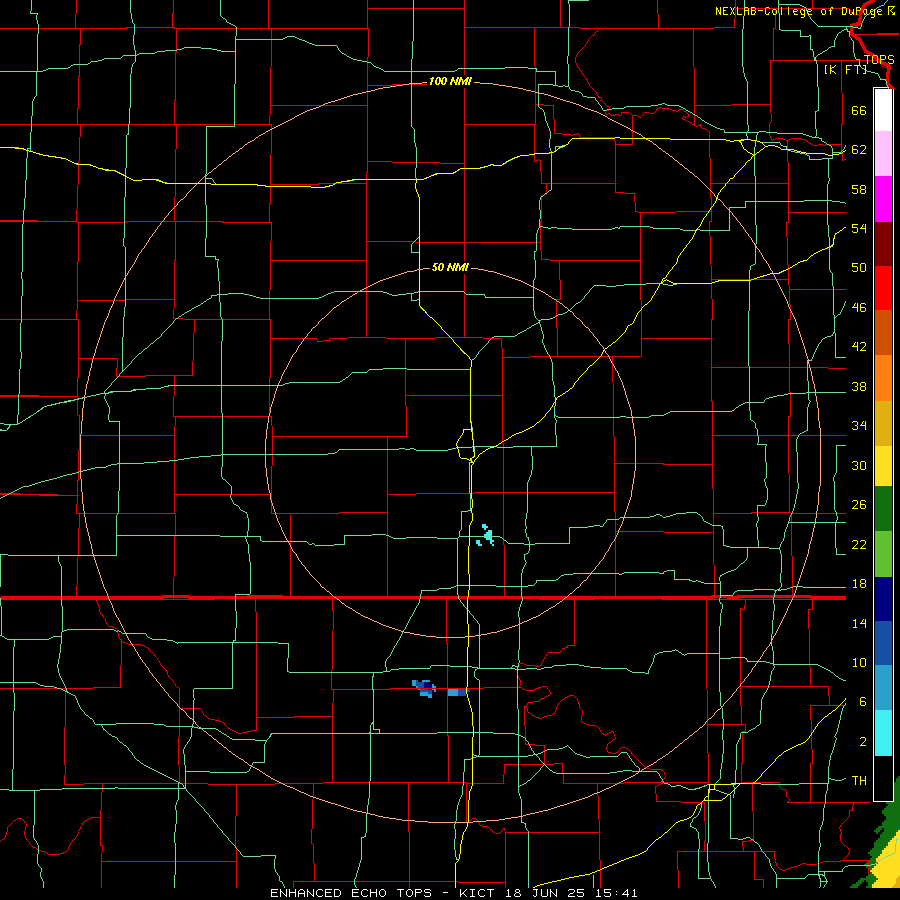Screen dimensions: 900x900
Task: Click the 2 legend value label
Action: [863, 741]
